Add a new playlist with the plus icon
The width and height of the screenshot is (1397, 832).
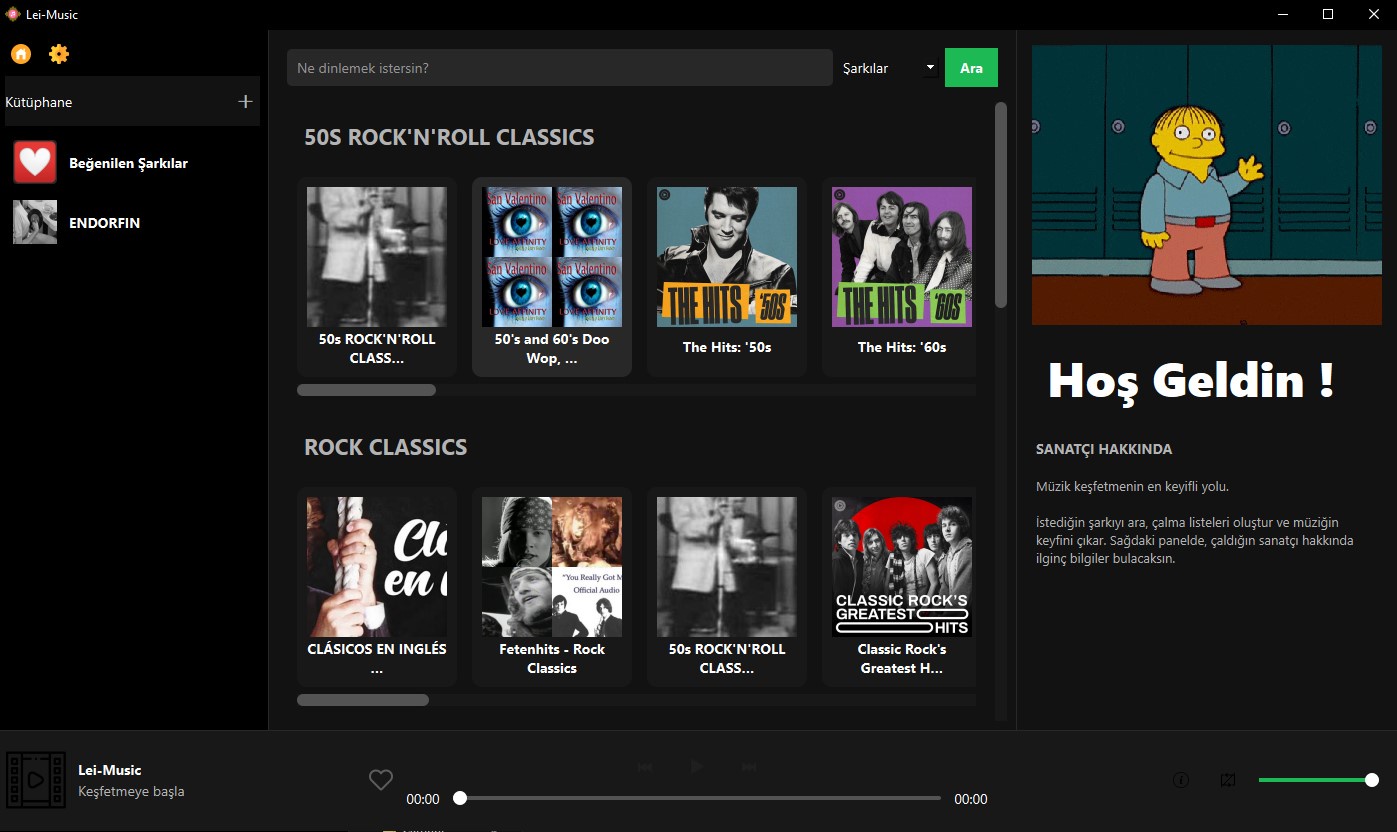pyautogui.click(x=245, y=102)
